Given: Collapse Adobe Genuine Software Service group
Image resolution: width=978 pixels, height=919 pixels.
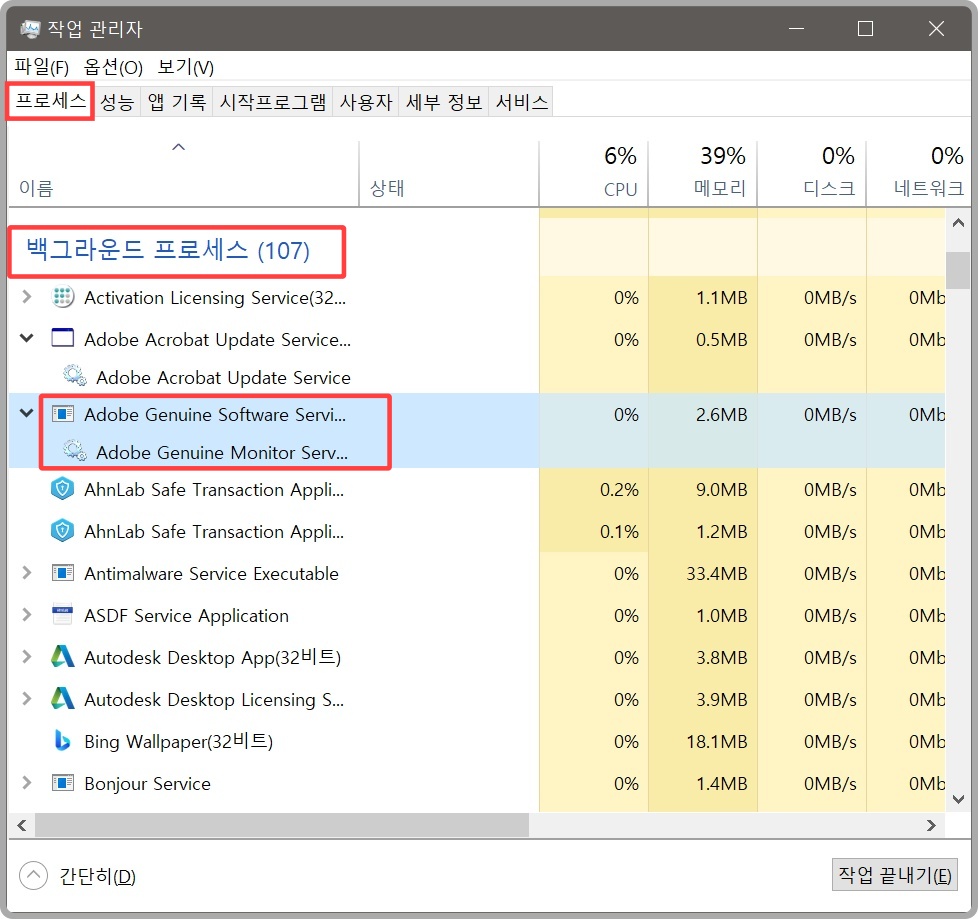Looking at the screenshot, I should [26, 413].
